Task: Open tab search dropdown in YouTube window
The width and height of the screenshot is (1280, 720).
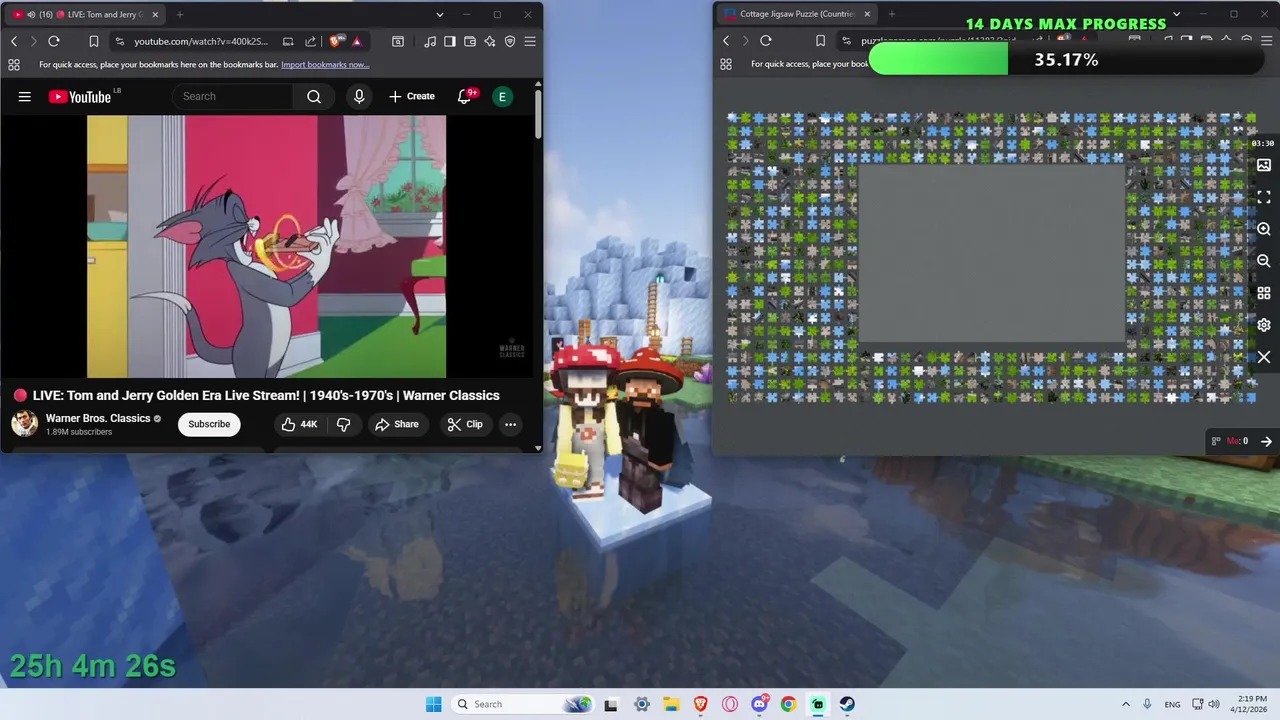Action: click(440, 15)
